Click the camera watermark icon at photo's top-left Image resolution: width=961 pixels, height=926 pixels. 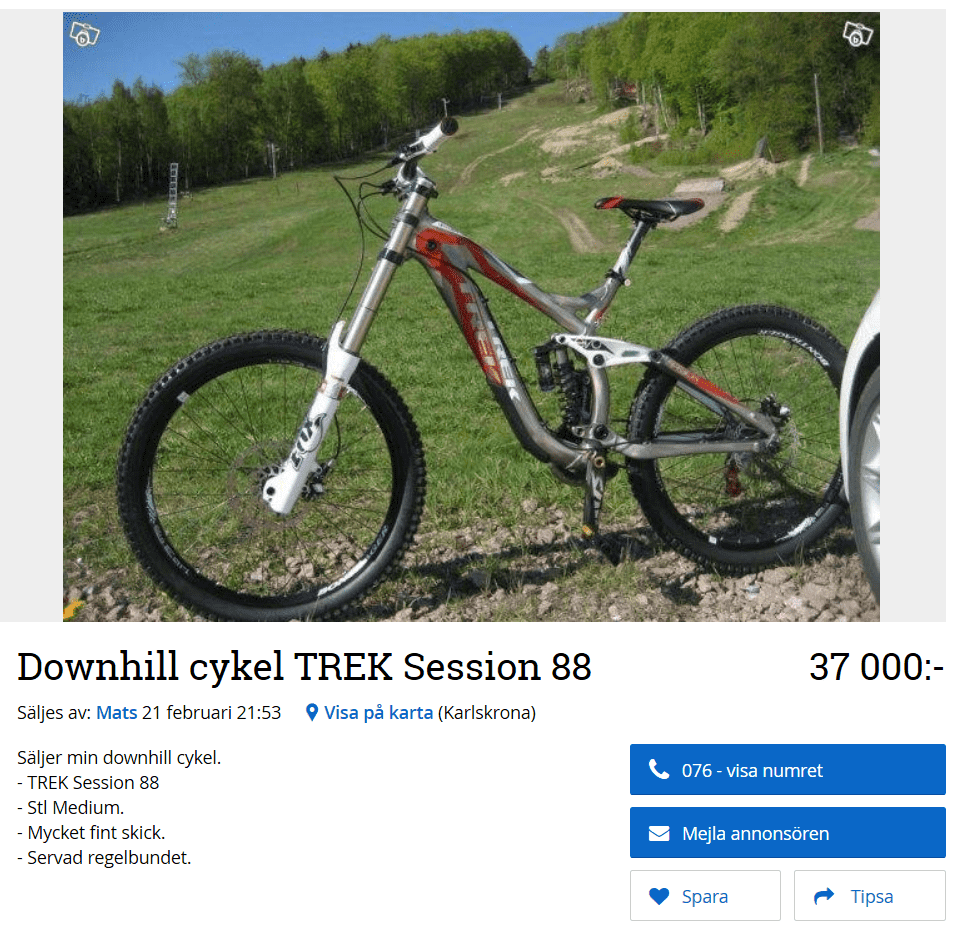tap(85, 34)
